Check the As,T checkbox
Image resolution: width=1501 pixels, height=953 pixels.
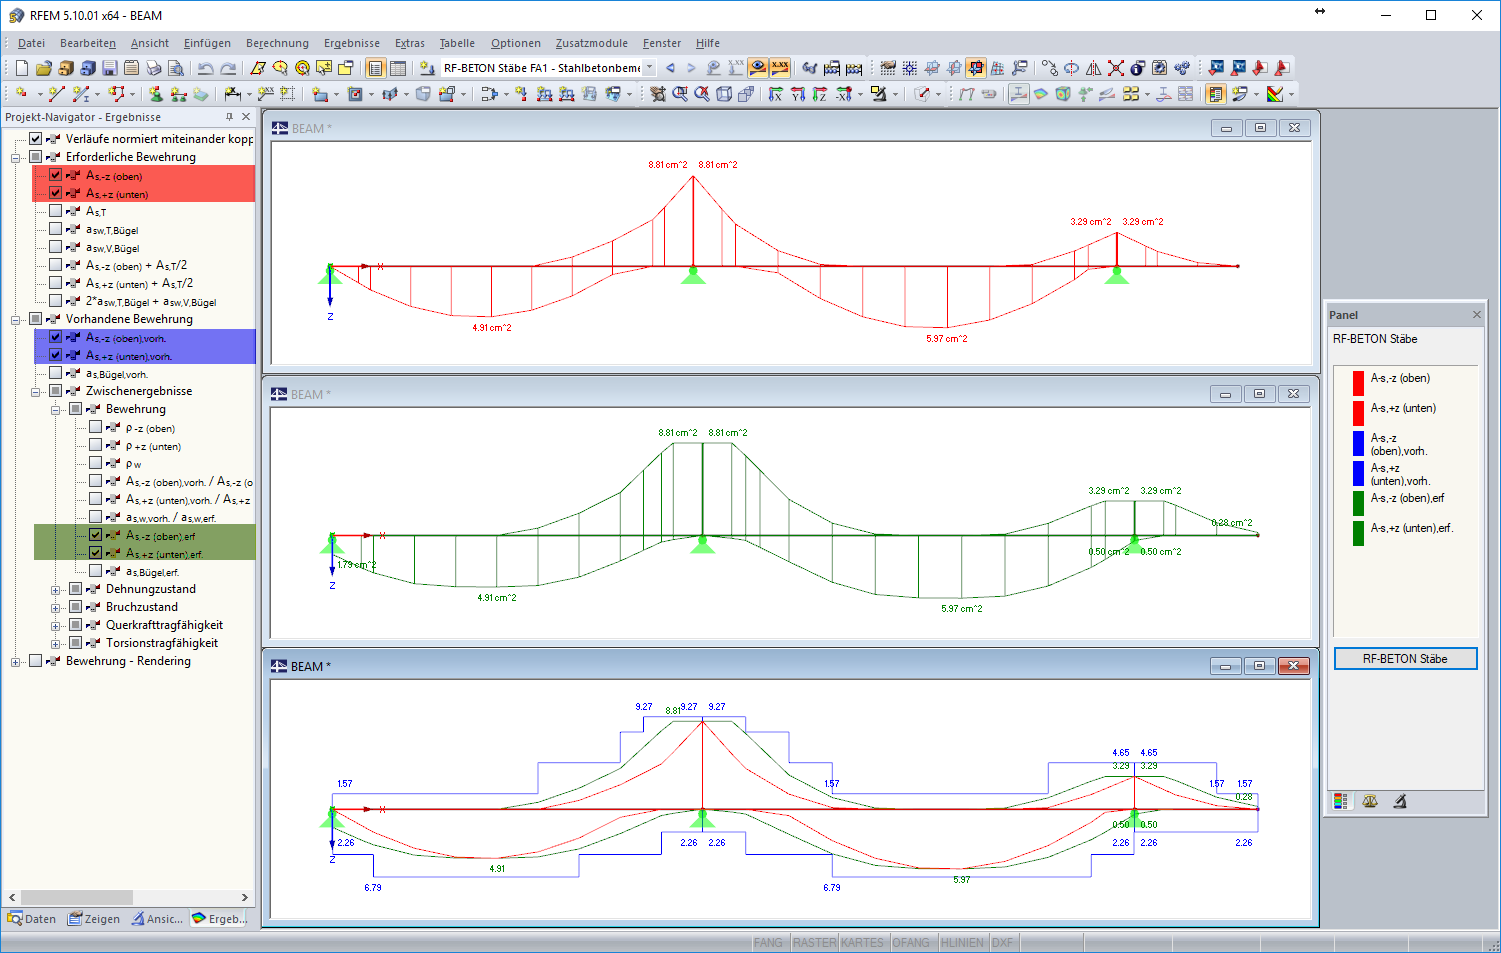click(x=56, y=211)
